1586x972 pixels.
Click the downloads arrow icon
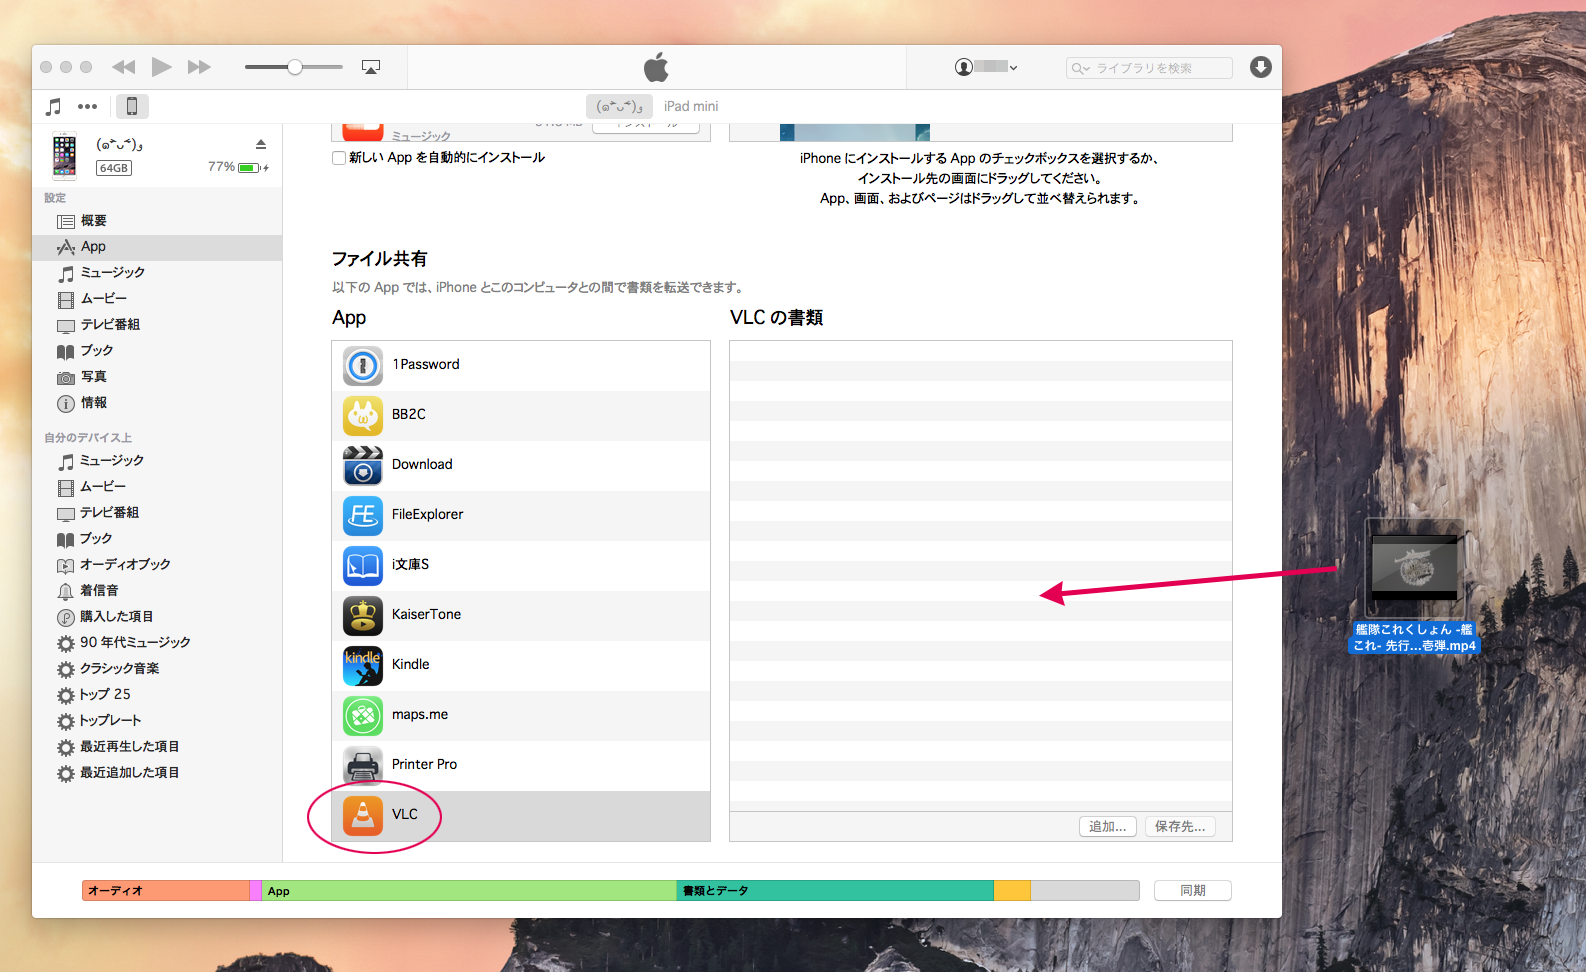pyautogui.click(x=1261, y=67)
